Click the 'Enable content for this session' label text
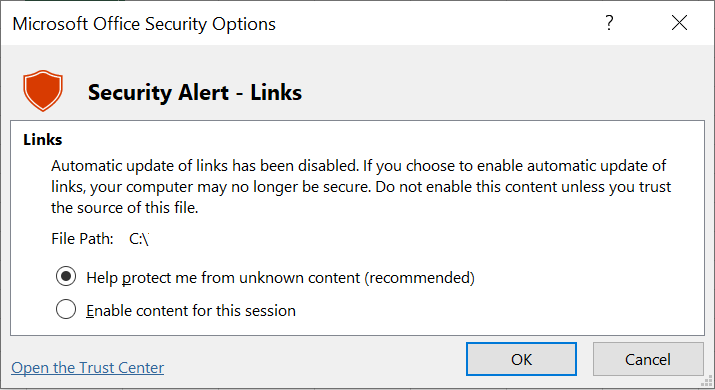 191,311
